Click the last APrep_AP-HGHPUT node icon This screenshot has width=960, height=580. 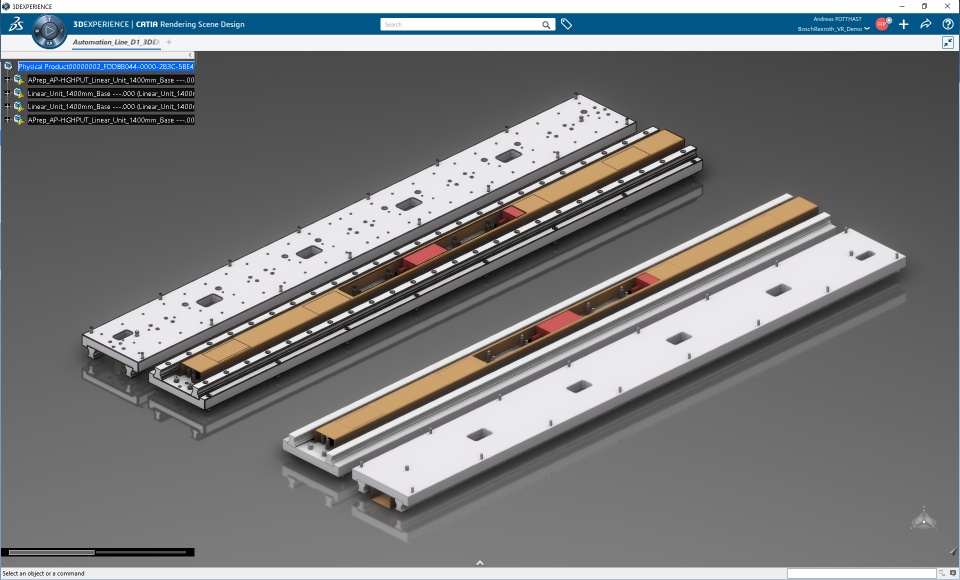point(18,120)
